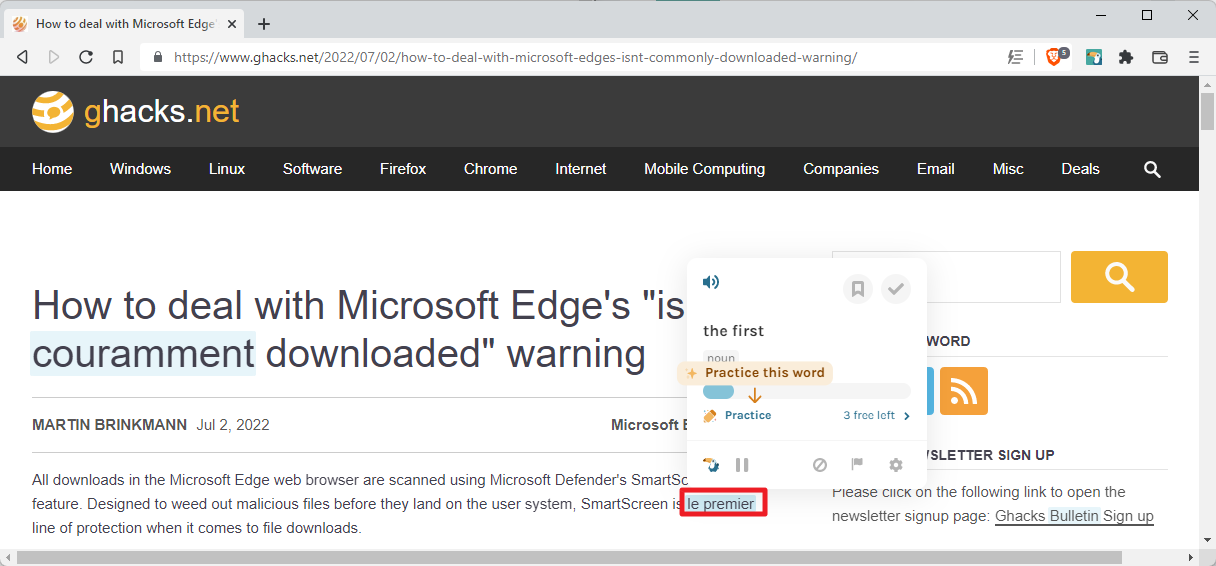Open the Toucan extension icon in toolbar
Image resolution: width=1216 pixels, height=566 pixels.
(x=1094, y=58)
